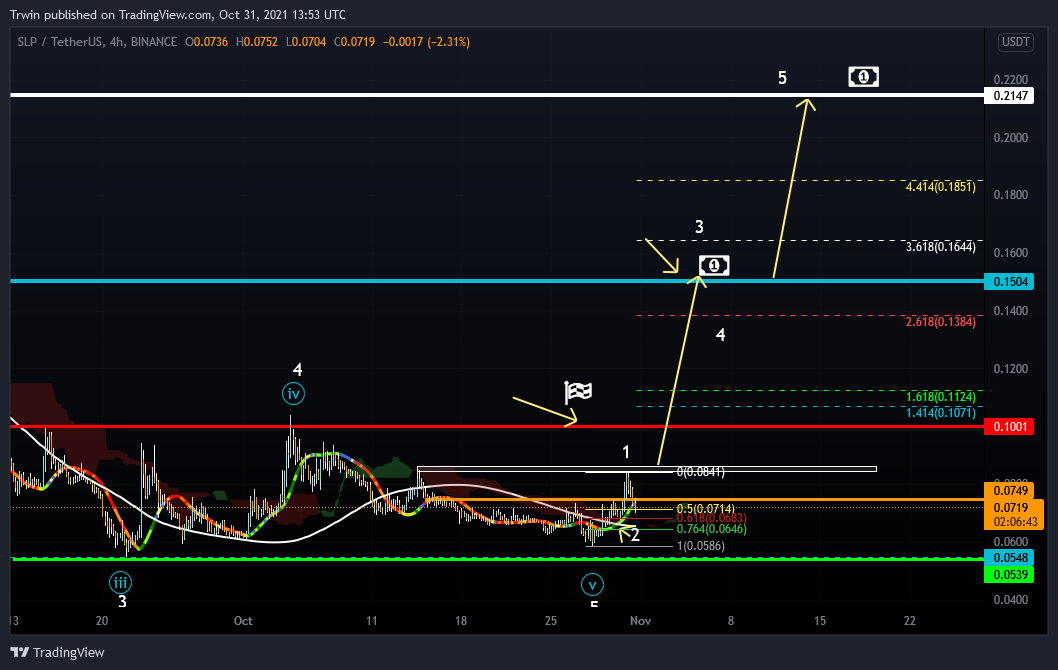The height and width of the screenshot is (670, 1058).
Task: Click the close value C0.0719
Action: pos(354,42)
